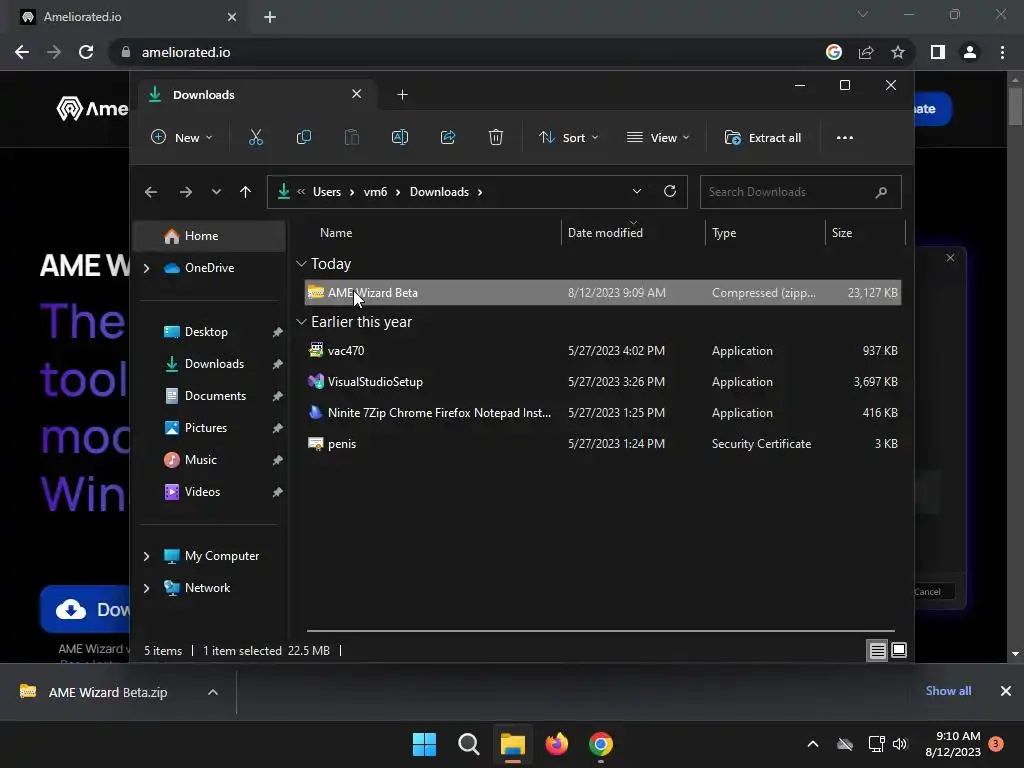
Task: Go back in Chrome browser
Action: pos(22,52)
